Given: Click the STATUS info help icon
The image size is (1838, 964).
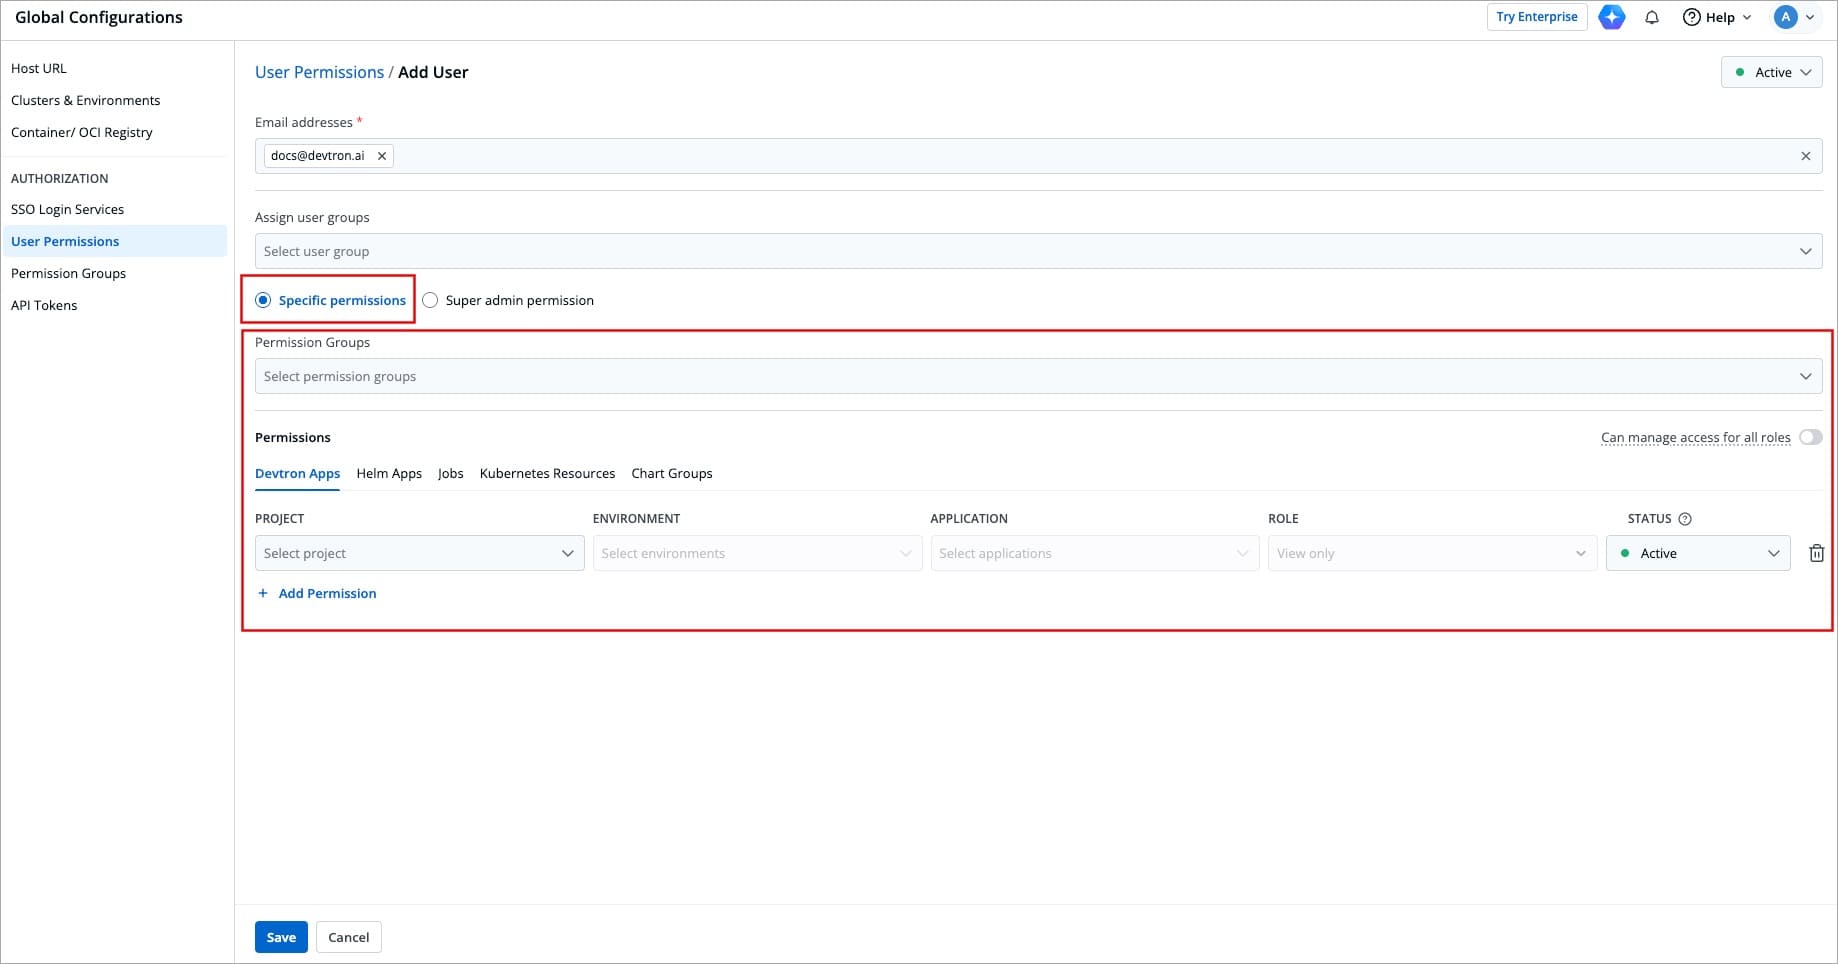Looking at the screenshot, I should (1685, 519).
